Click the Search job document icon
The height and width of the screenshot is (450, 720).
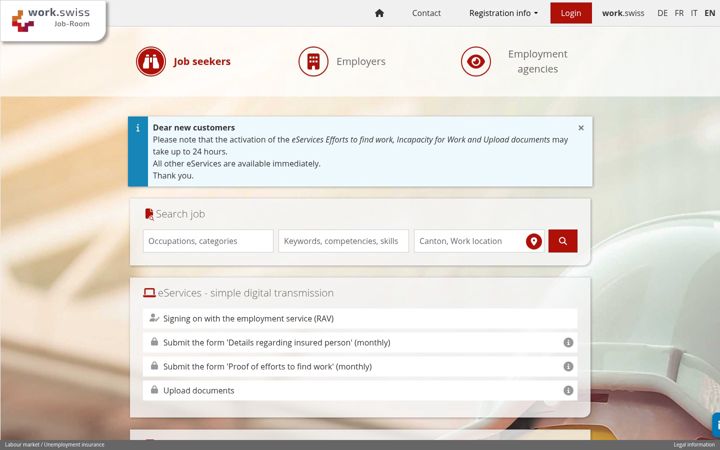click(x=149, y=214)
